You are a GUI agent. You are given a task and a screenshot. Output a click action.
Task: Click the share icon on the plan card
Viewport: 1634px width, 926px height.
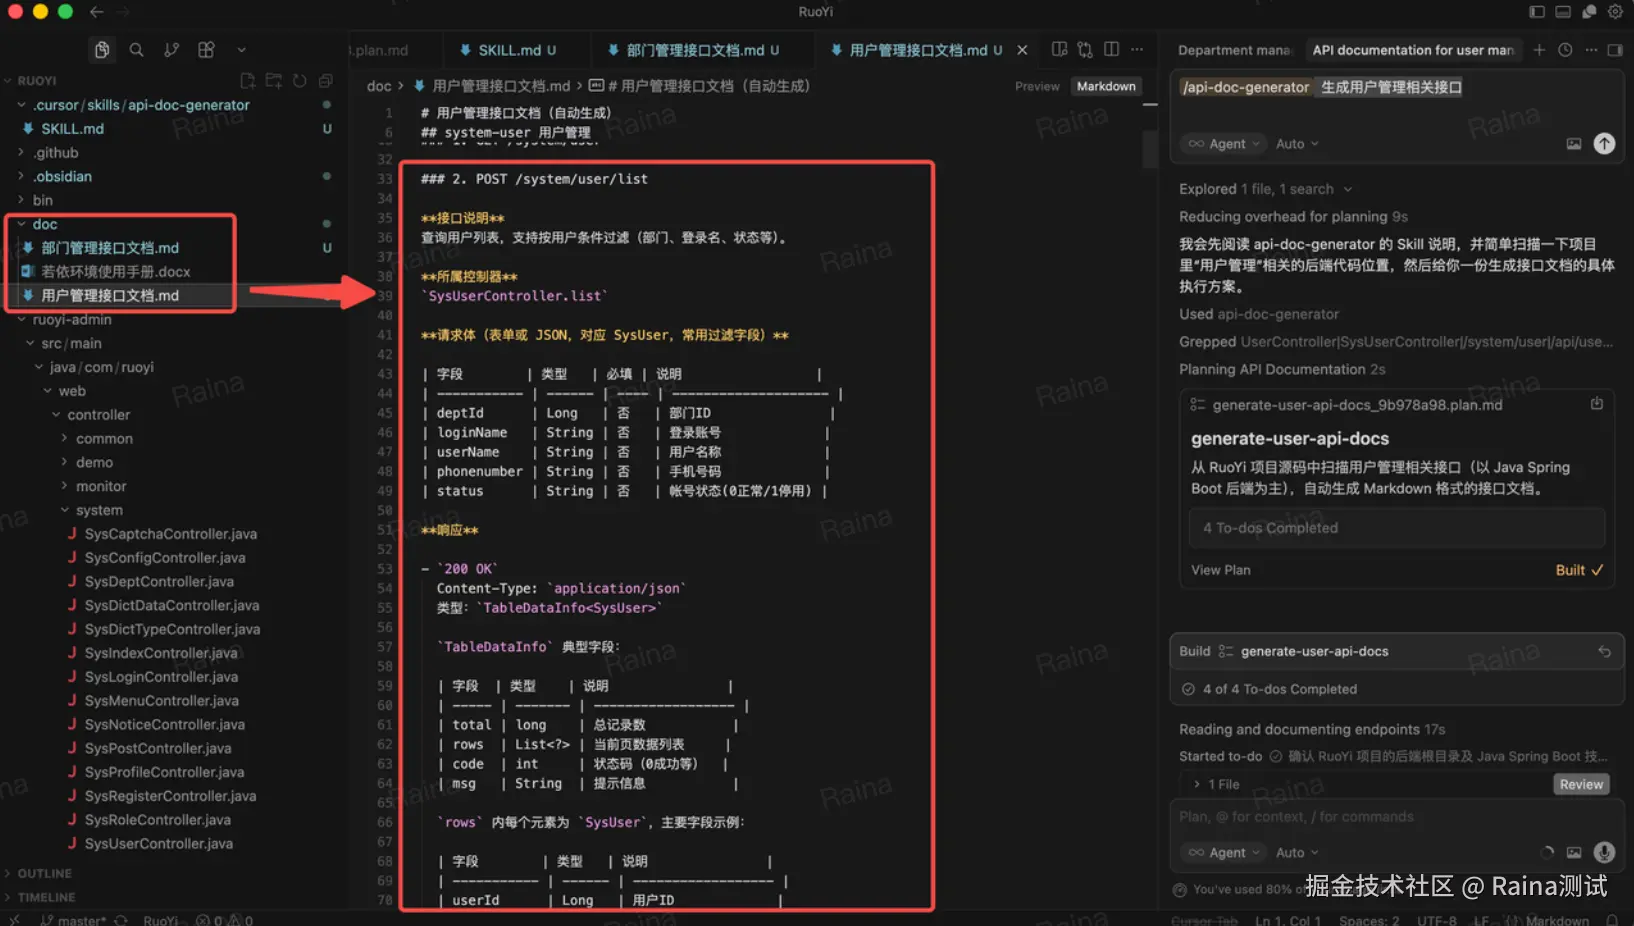1596,404
